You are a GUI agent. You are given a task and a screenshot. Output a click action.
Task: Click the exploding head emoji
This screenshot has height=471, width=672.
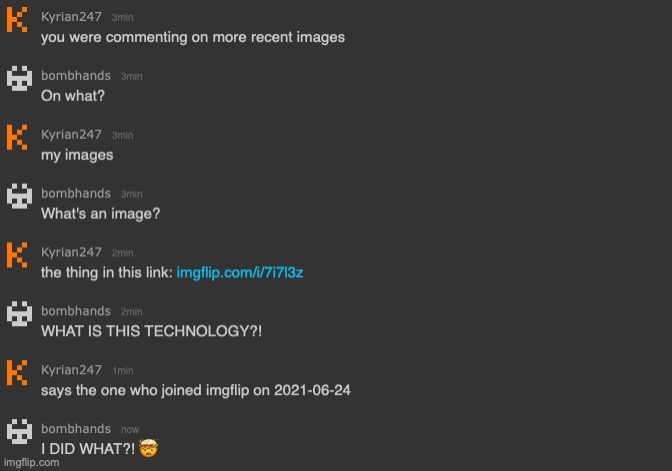click(x=148, y=448)
